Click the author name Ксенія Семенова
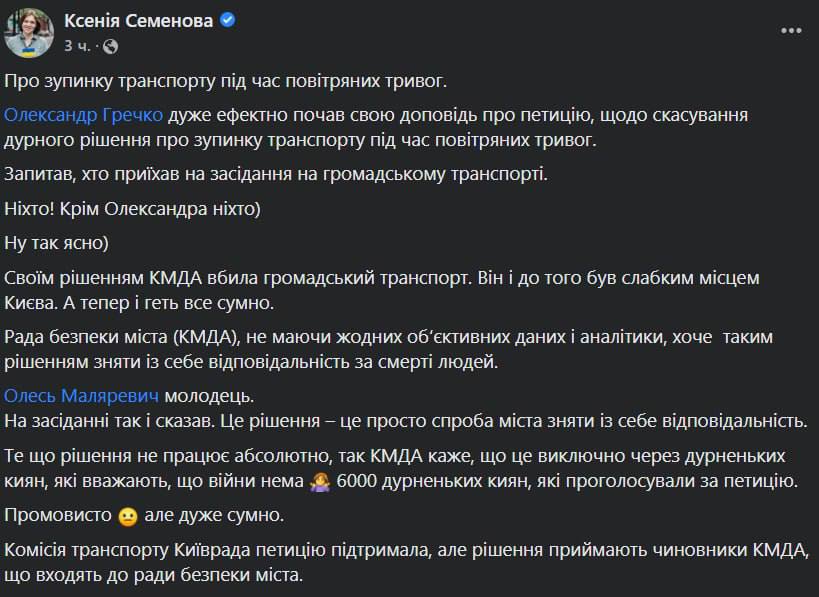 (137, 21)
